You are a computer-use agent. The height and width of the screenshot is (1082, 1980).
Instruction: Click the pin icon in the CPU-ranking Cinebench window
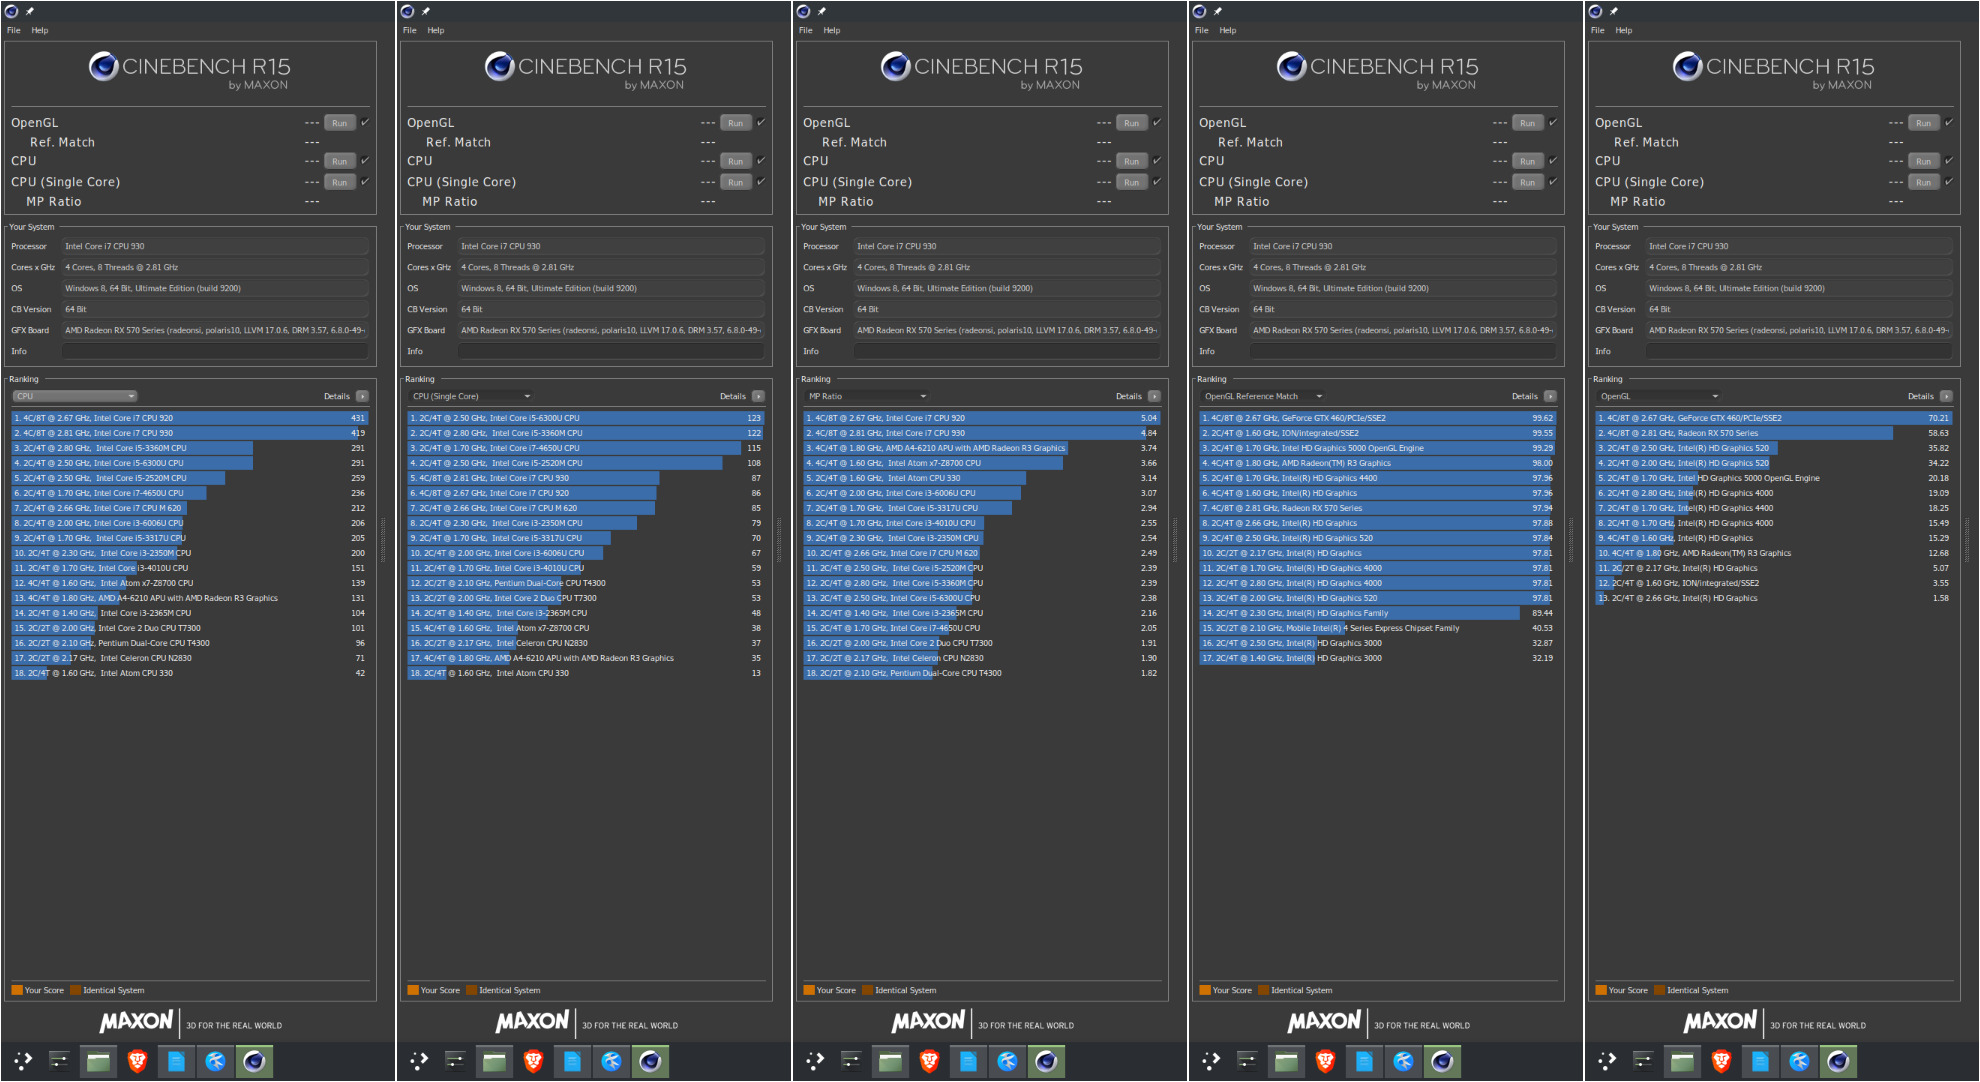click(x=30, y=11)
